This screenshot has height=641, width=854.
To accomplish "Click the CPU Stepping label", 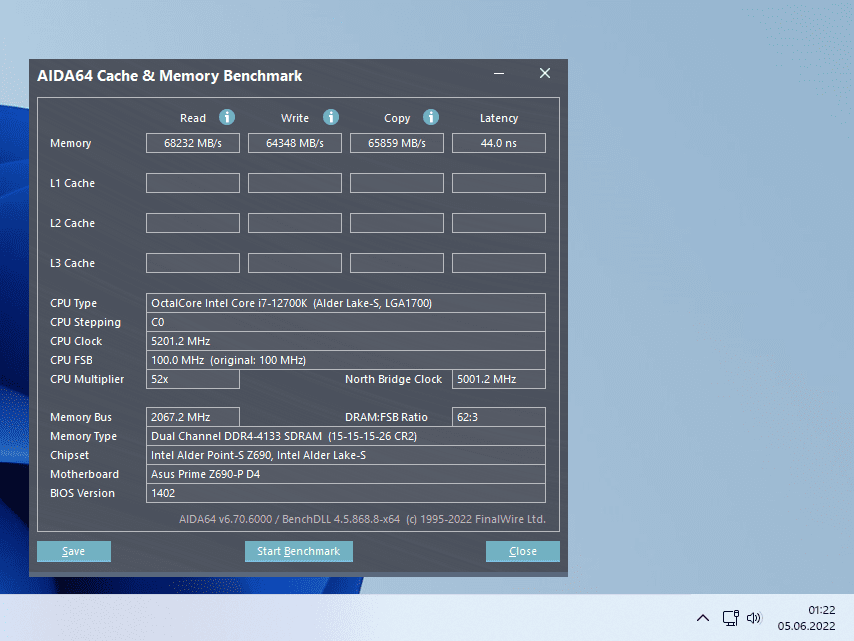I will 86,322.
